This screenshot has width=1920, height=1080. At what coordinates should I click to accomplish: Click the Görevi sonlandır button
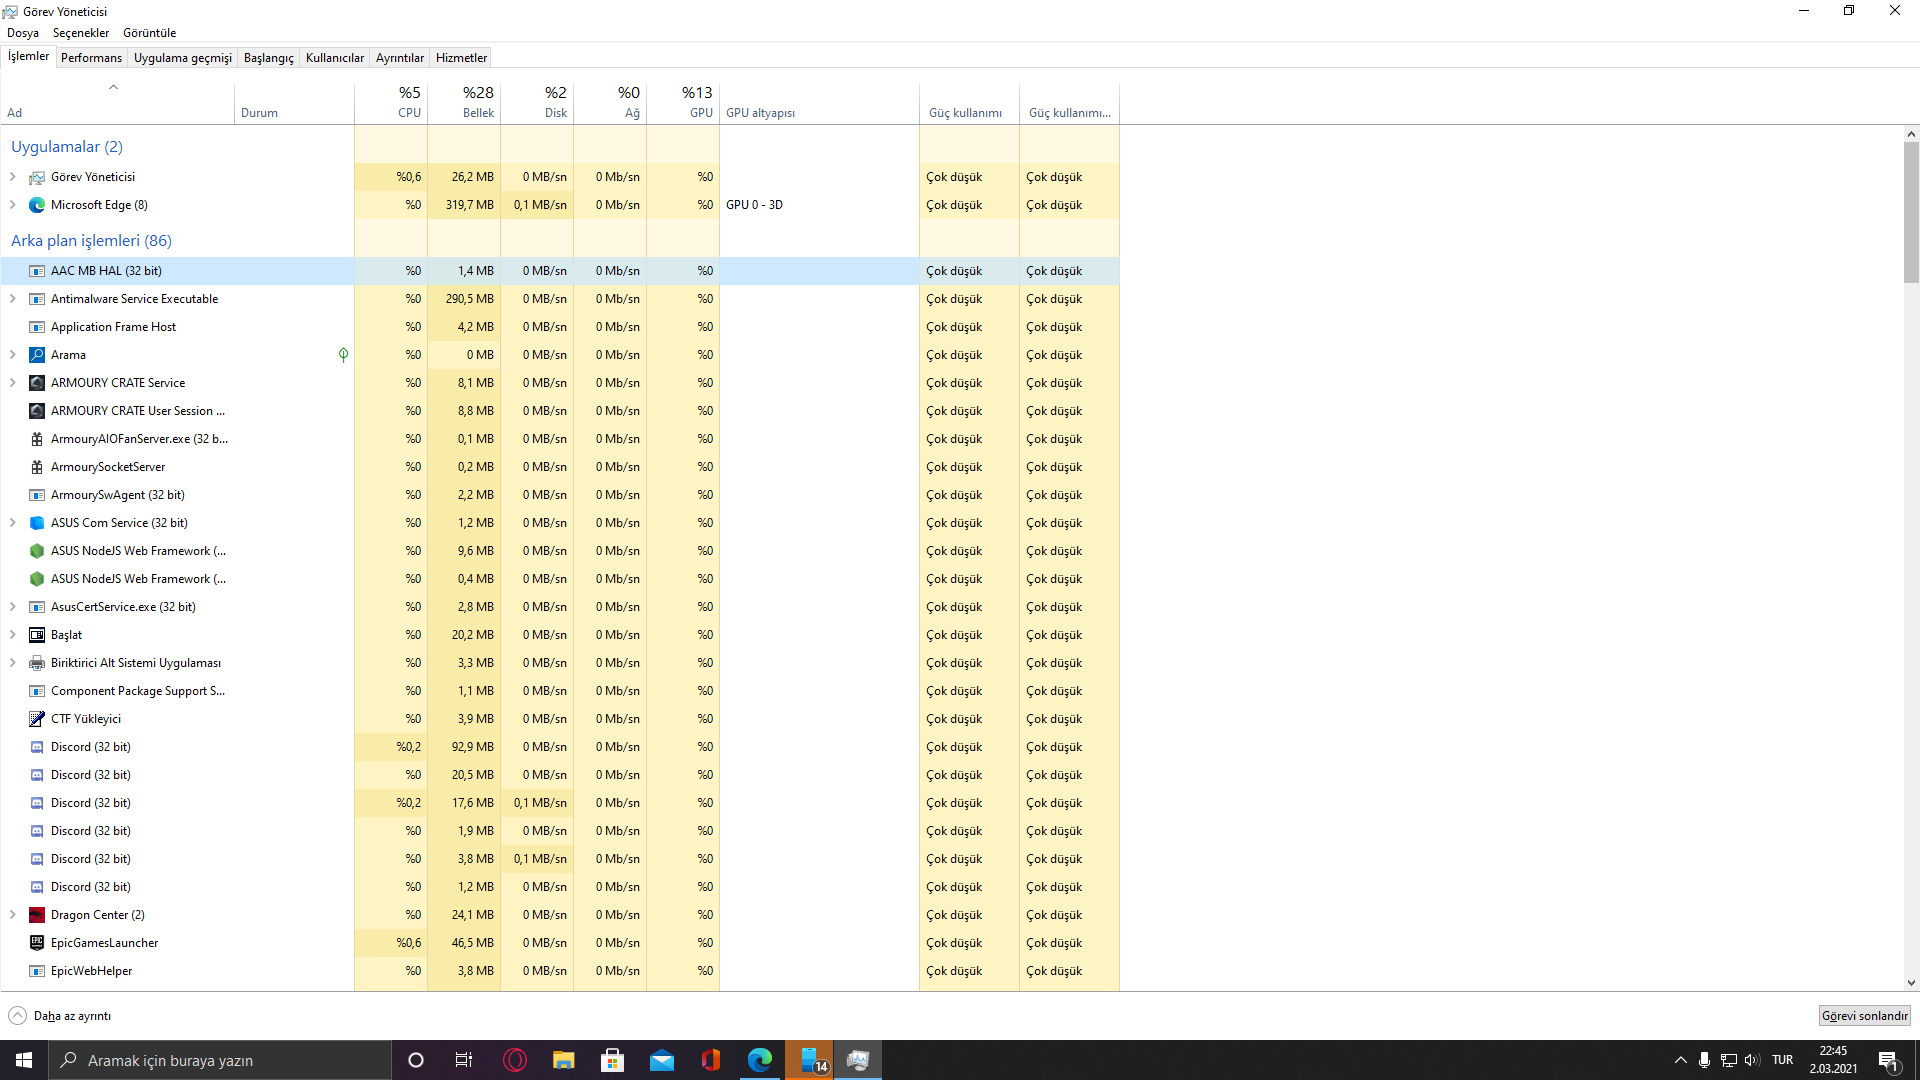coord(1864,1016)
